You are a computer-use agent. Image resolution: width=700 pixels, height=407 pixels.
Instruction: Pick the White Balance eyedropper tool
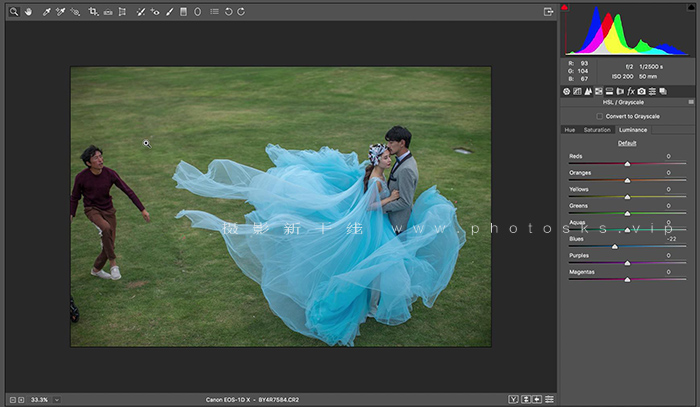pos(46,12)
